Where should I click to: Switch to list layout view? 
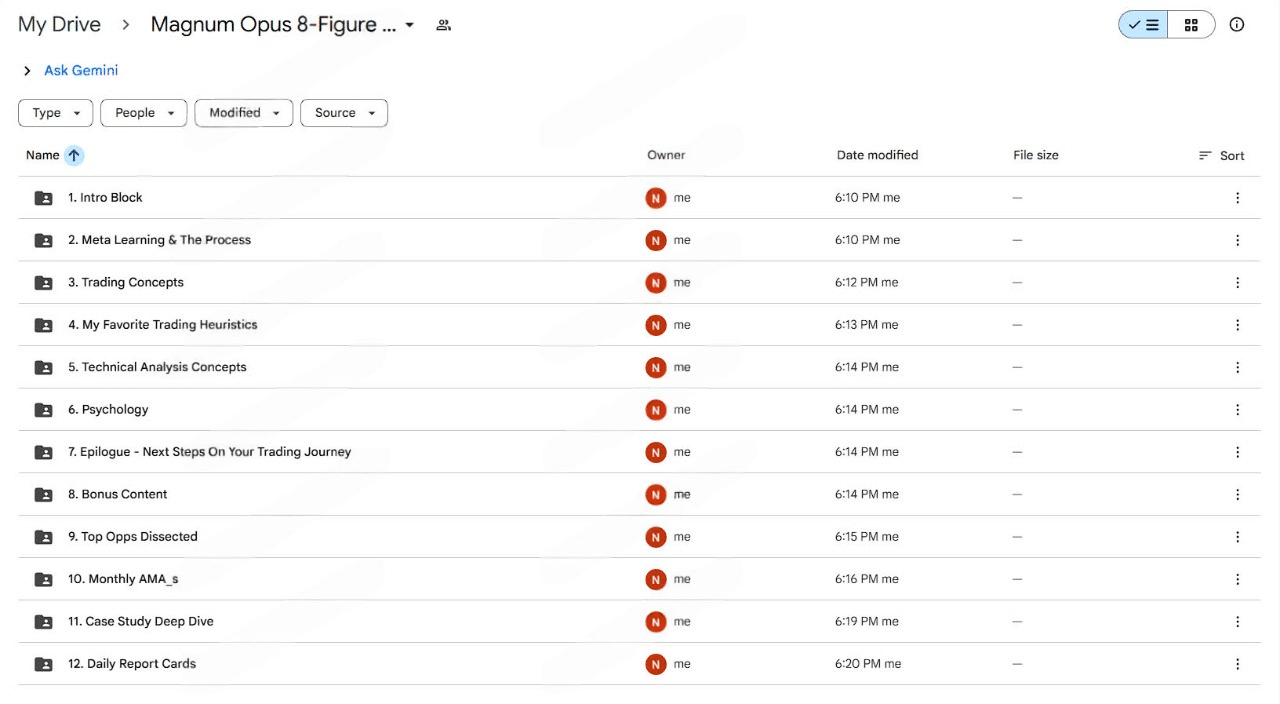pos(1143,25)
